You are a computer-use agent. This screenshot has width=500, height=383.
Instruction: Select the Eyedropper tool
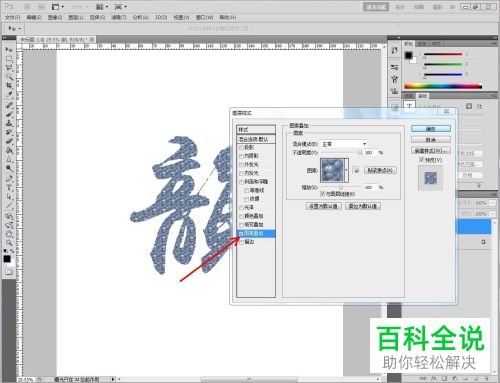(x=9, y=95)
